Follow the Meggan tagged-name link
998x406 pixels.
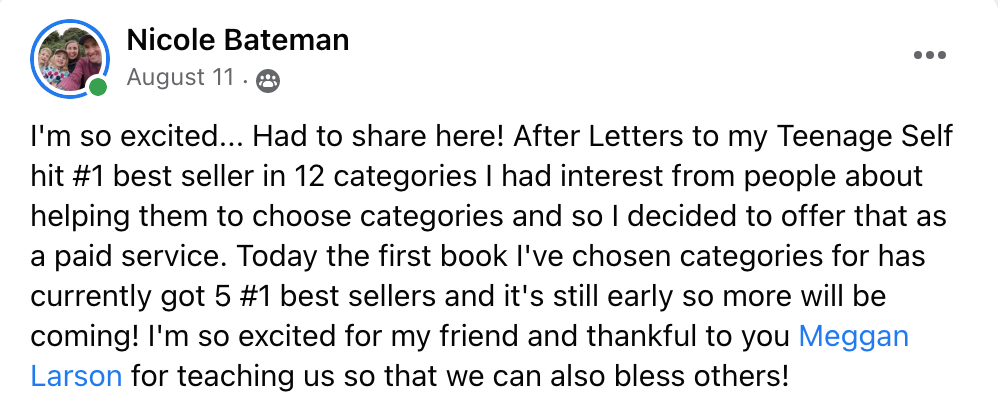(854, 337)
